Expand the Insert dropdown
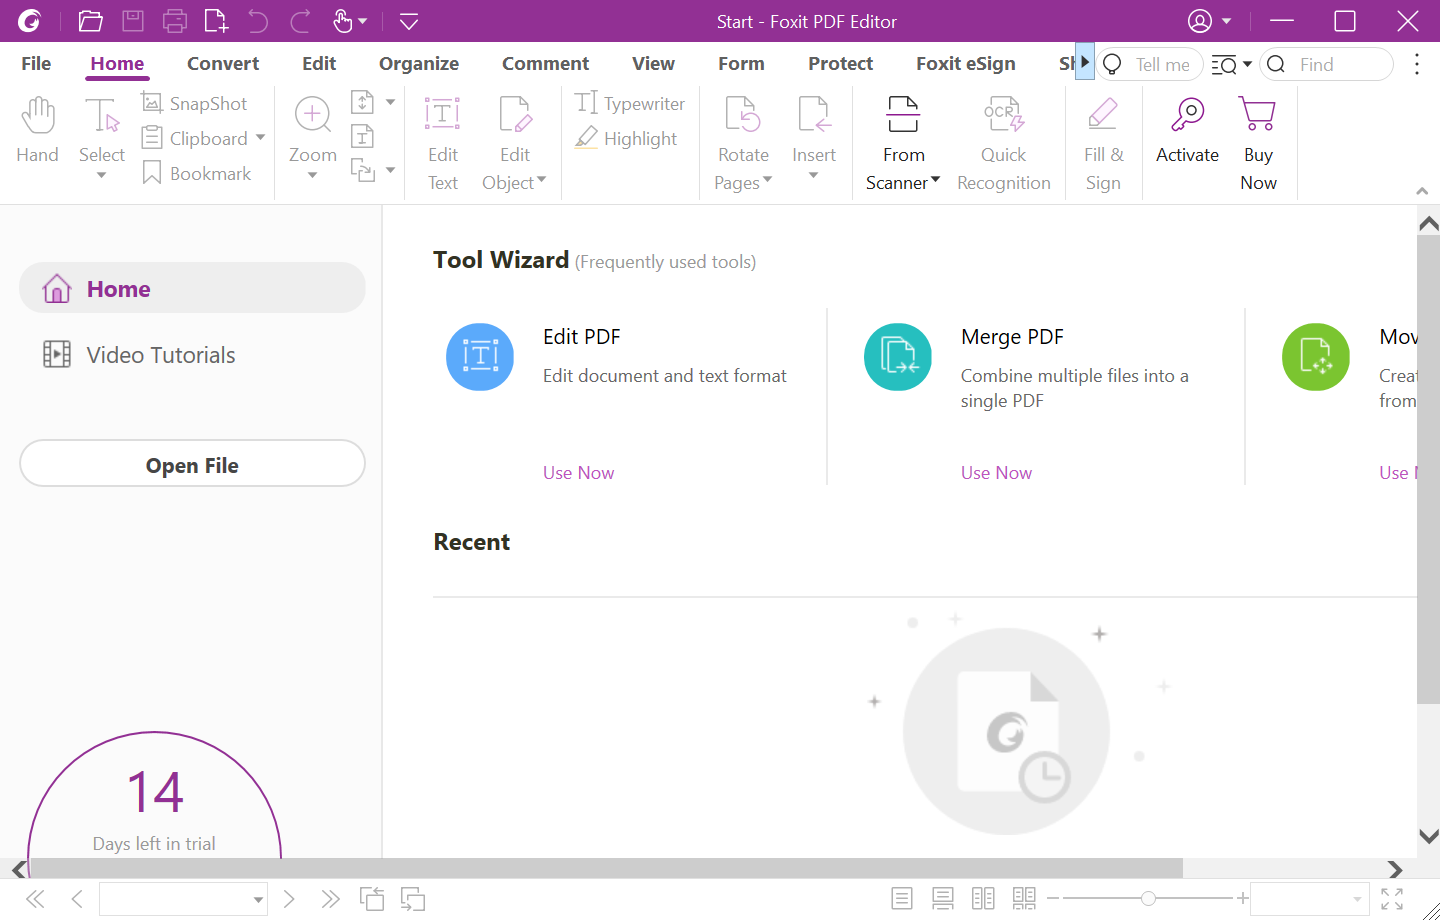The image size is (1440, 920). tap(814, 176)
